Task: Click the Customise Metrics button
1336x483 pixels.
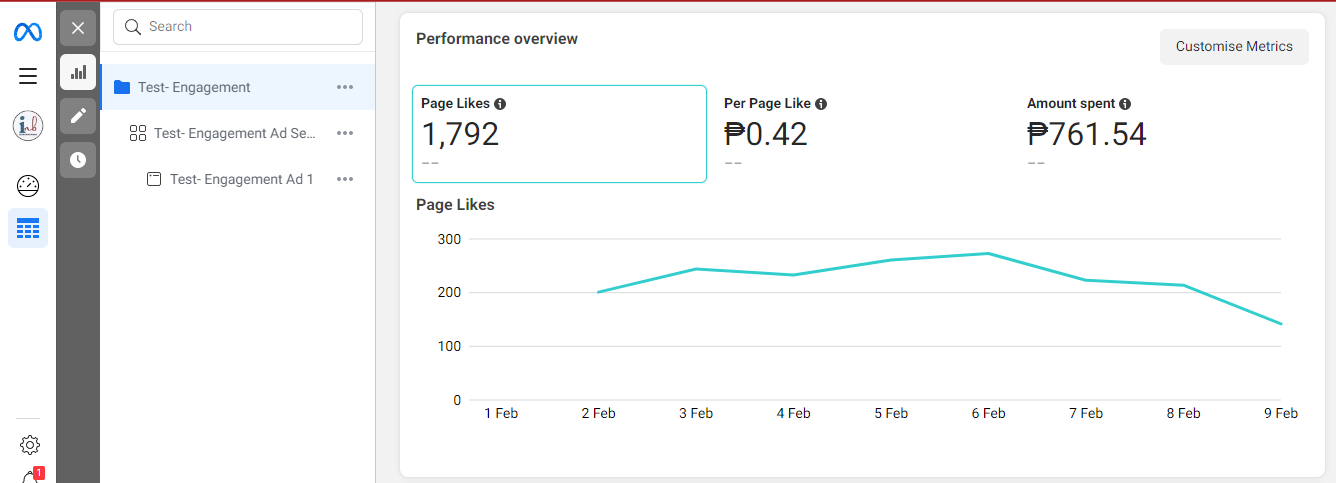Action: tap(1234, 47)
